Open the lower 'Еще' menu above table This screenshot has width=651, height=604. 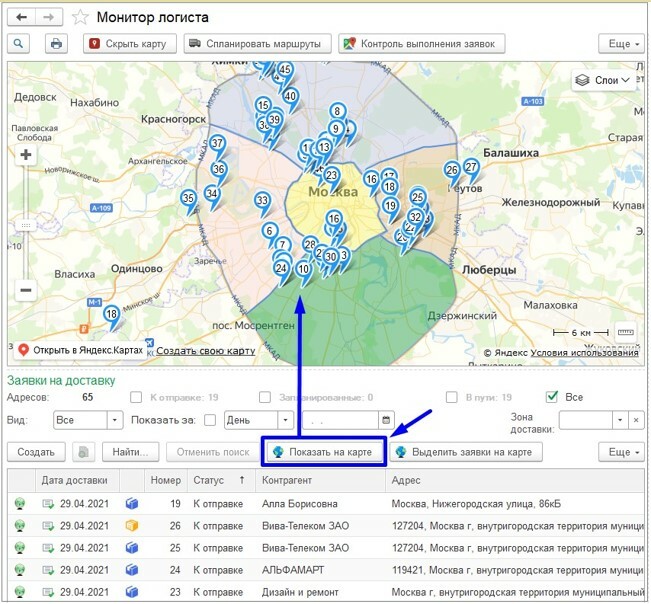click(620, 452)
